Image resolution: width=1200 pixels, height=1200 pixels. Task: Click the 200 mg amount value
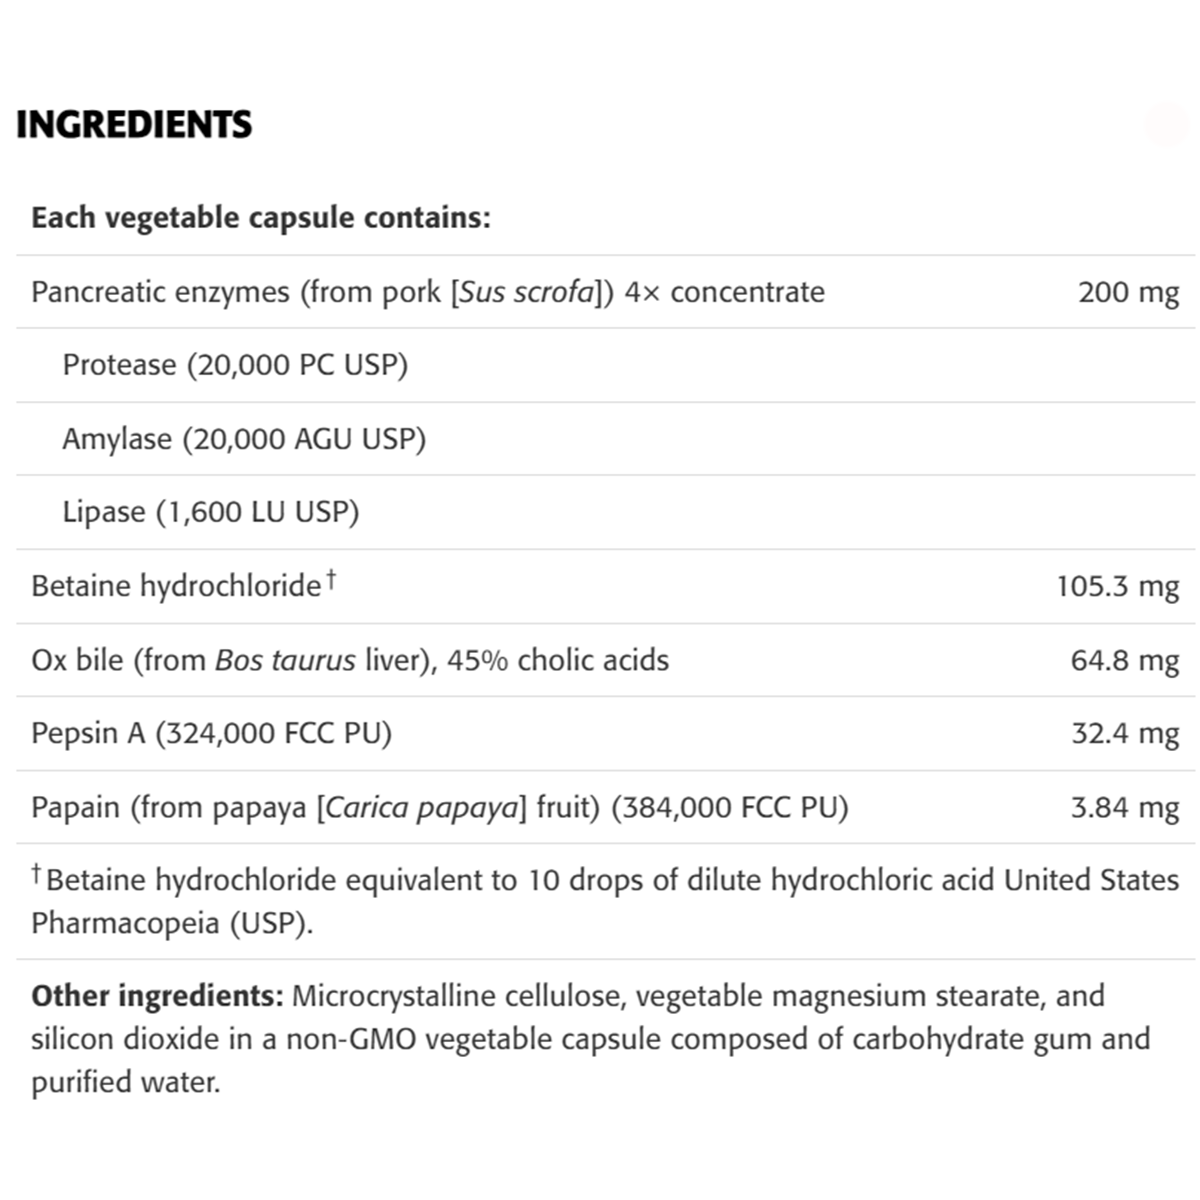[1128, 292]
